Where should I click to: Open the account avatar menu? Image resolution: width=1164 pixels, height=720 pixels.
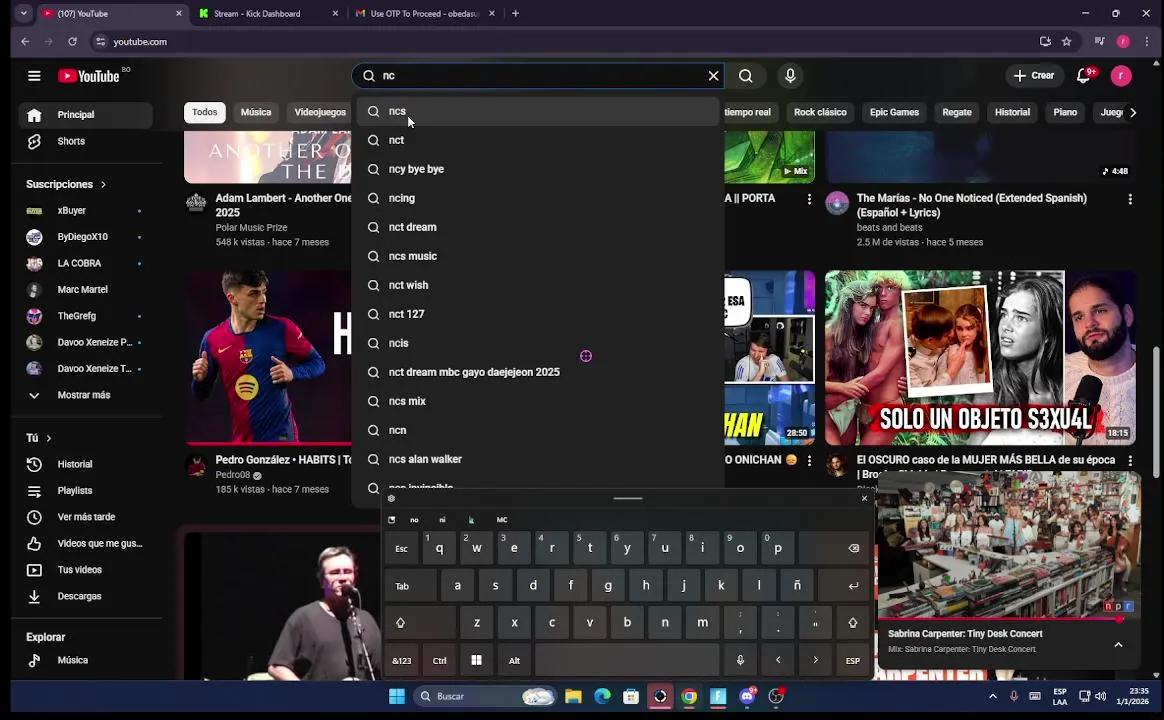[1121, 76]
